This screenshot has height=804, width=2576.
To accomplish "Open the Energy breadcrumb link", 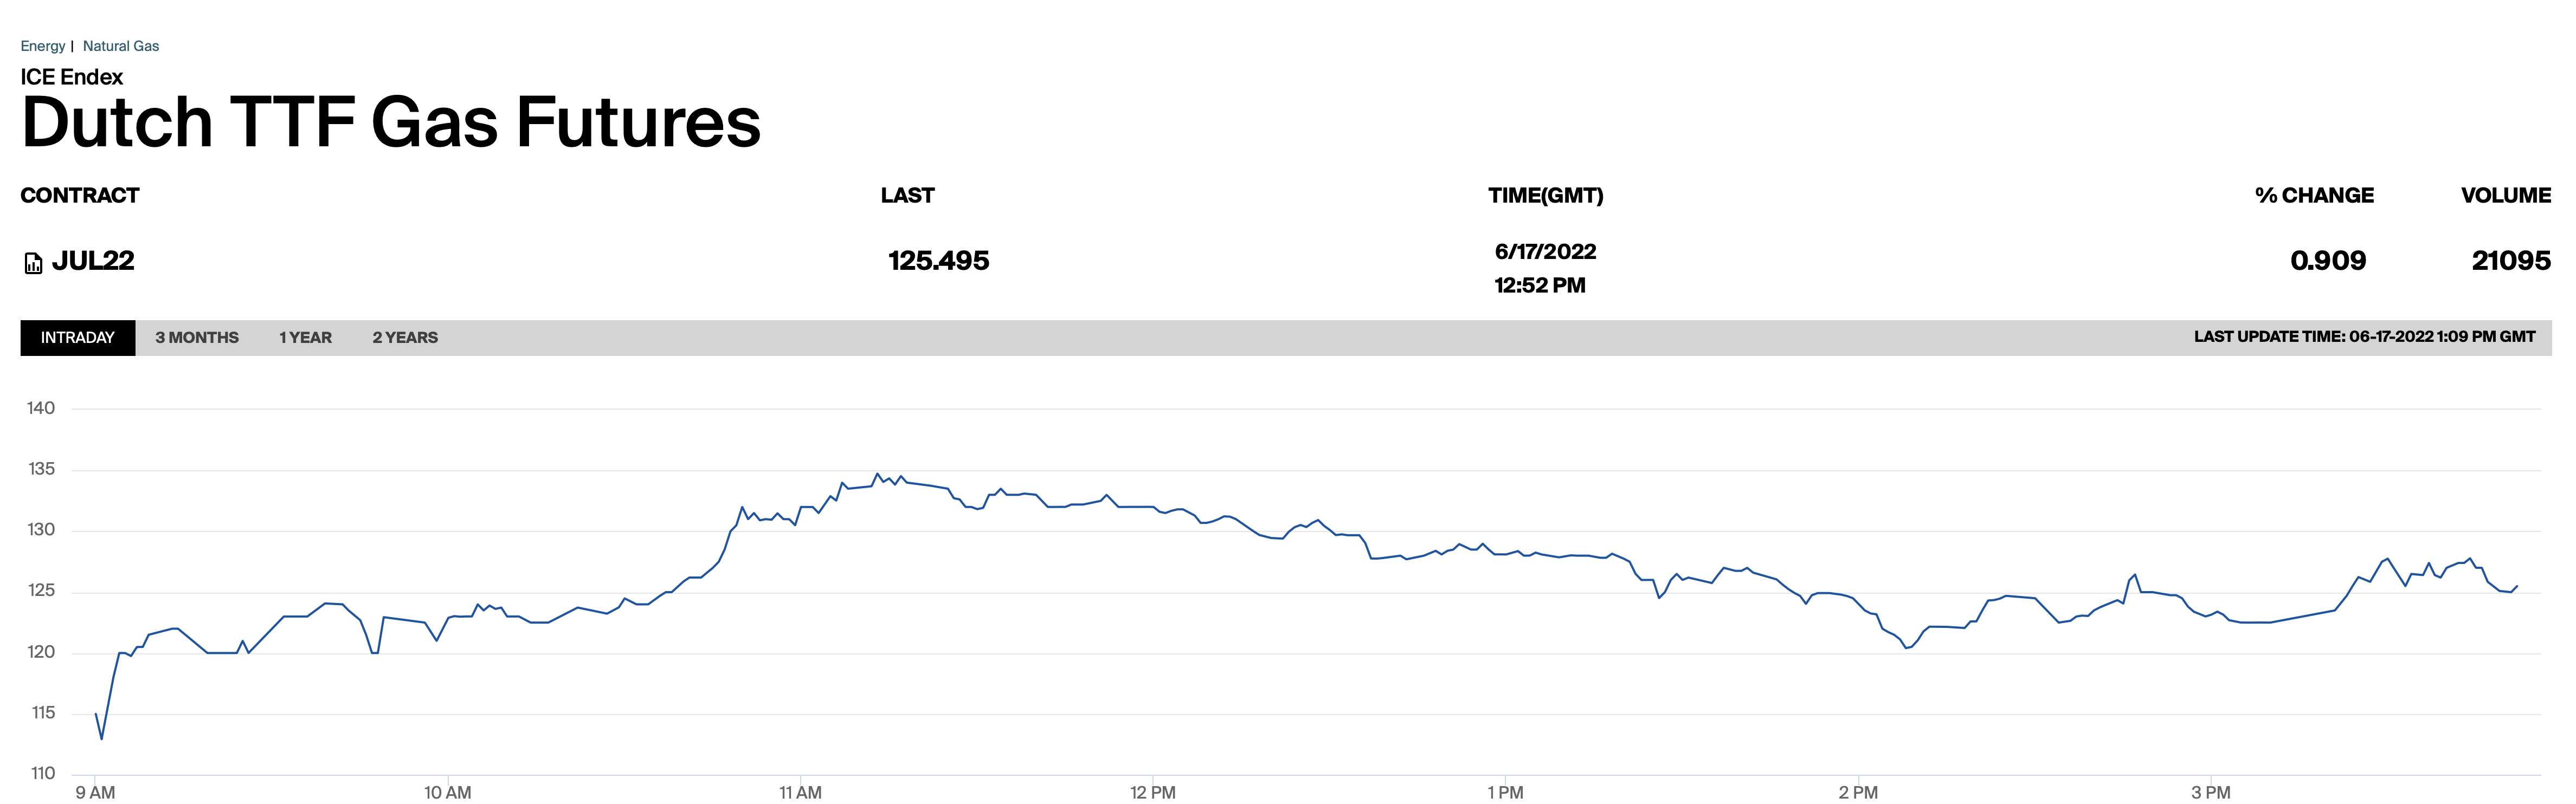I will (x=42, y=46).
